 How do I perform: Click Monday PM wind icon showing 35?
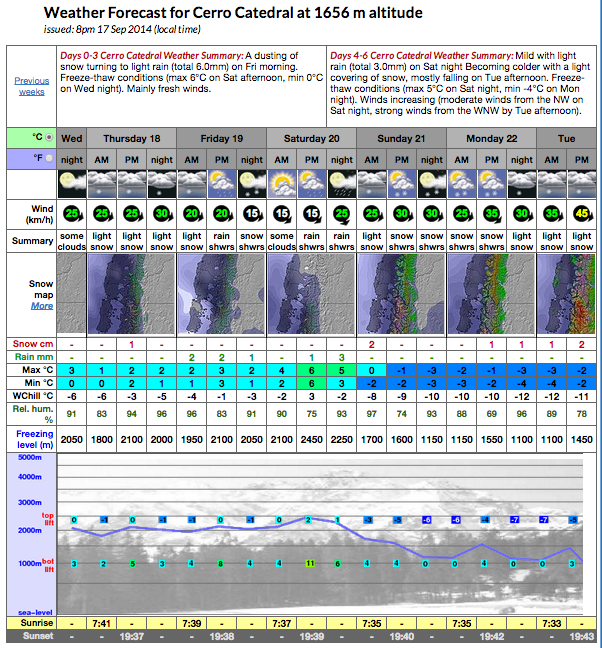point(492,214)
